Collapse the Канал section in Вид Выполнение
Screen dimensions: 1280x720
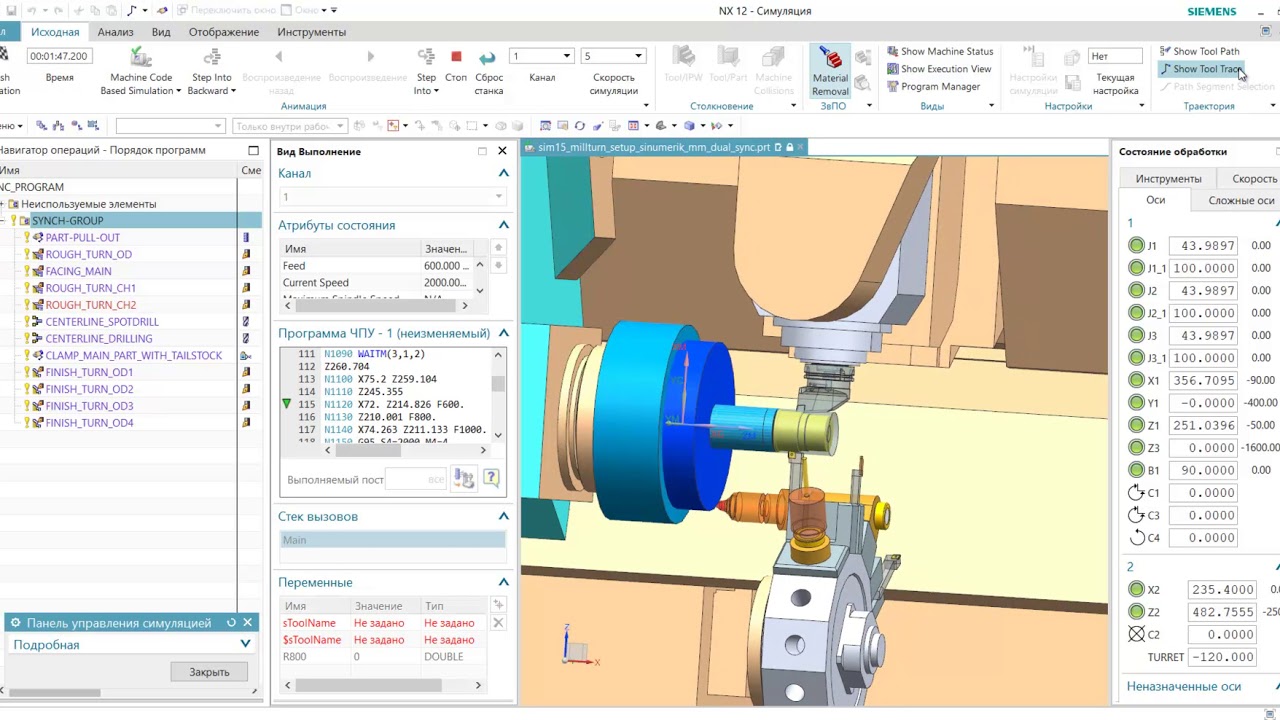coord(503,173)
